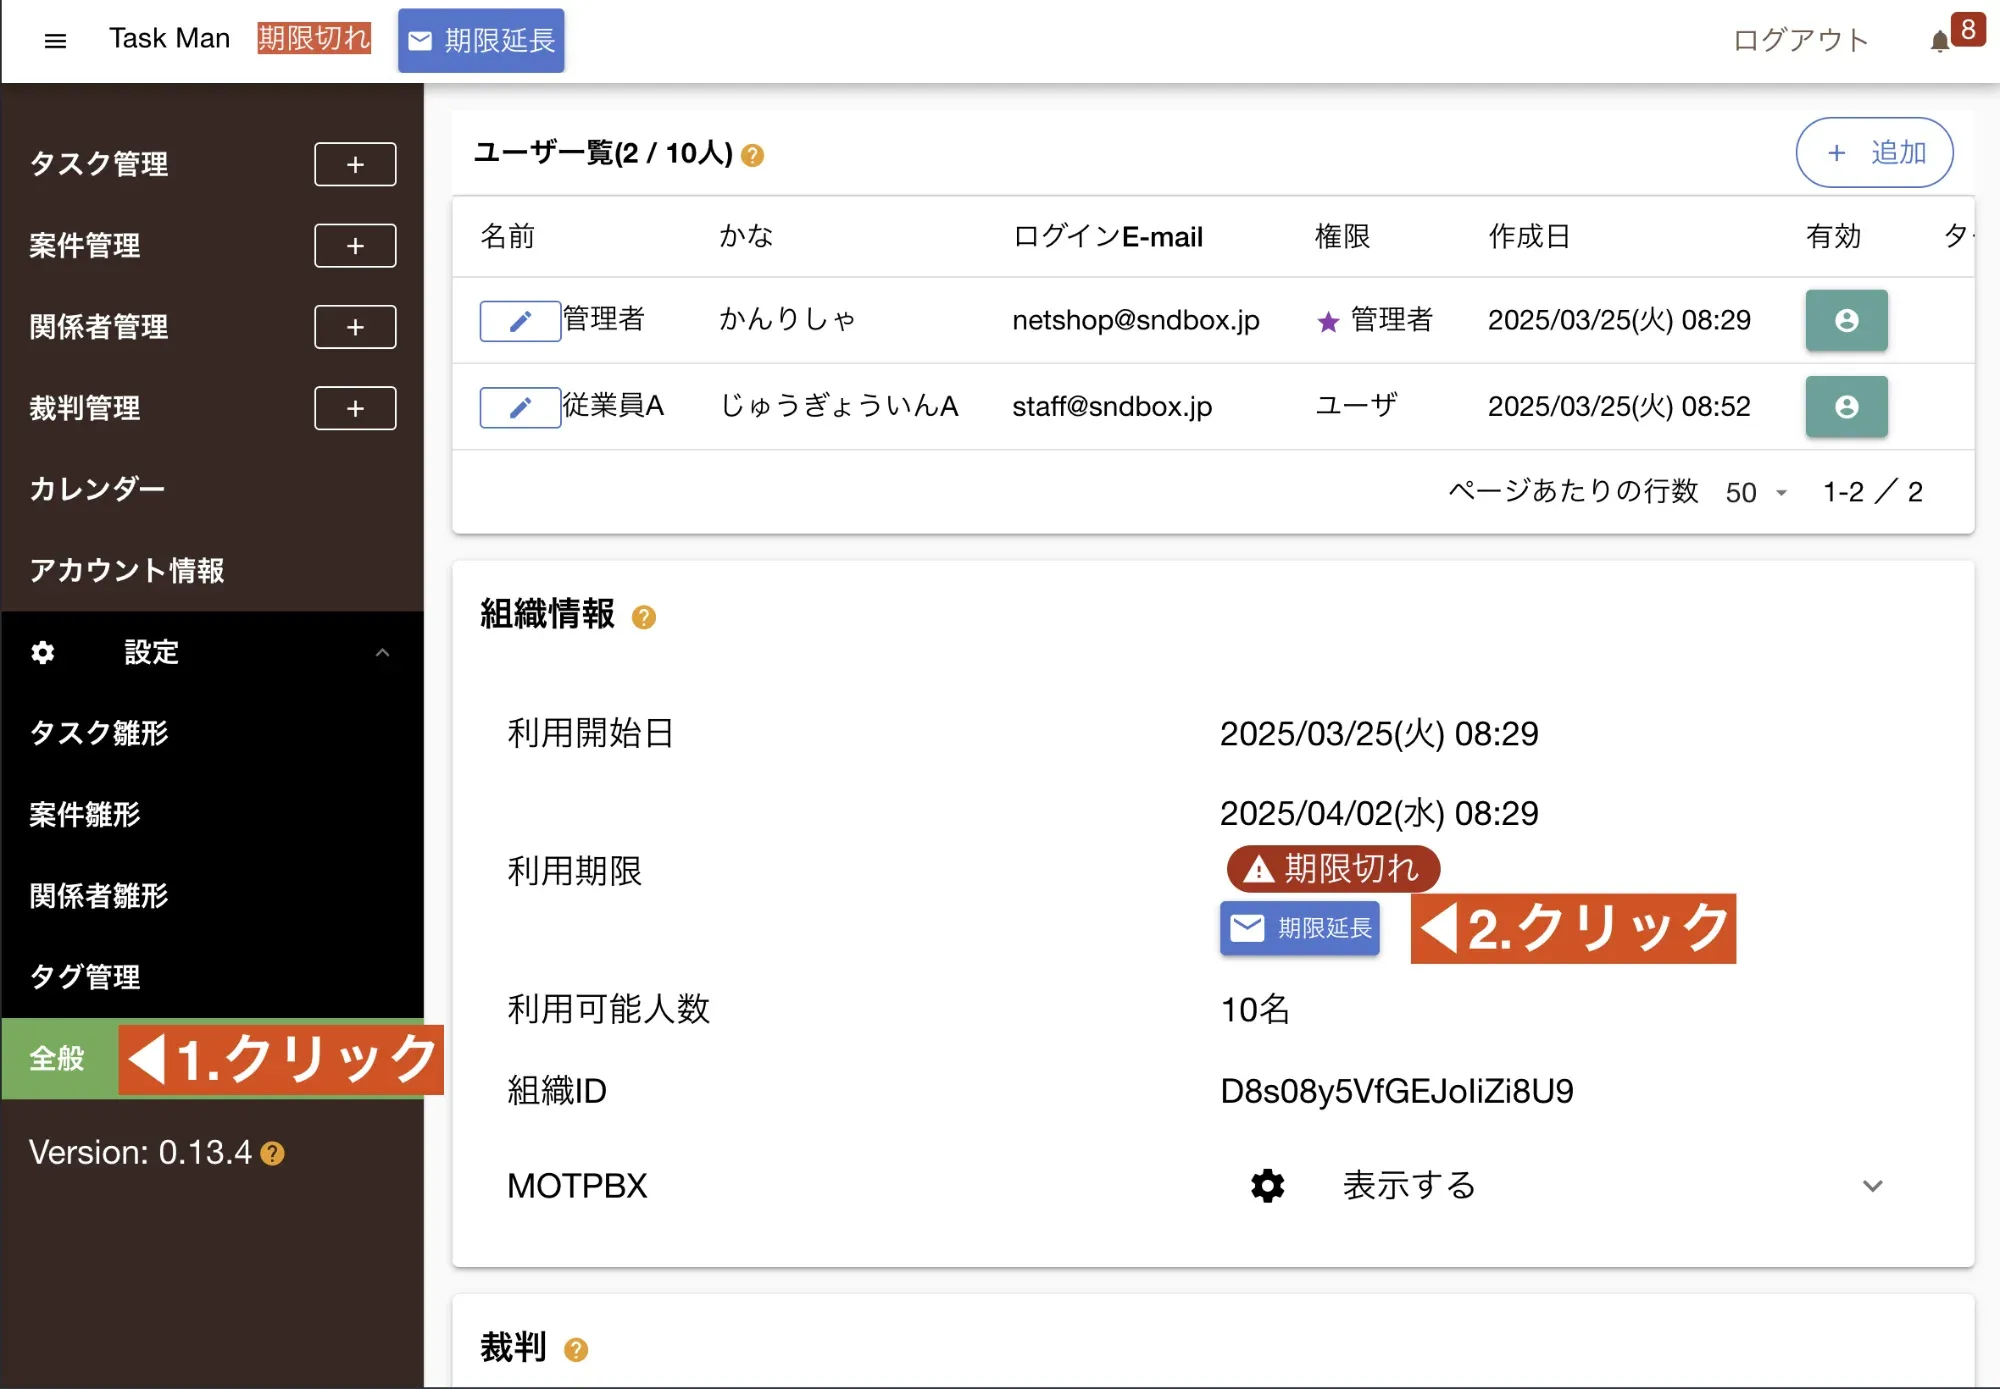This screenshot has width=2000, height=1389.
Task: Click ログアウト link
Action: point(1800,40)
